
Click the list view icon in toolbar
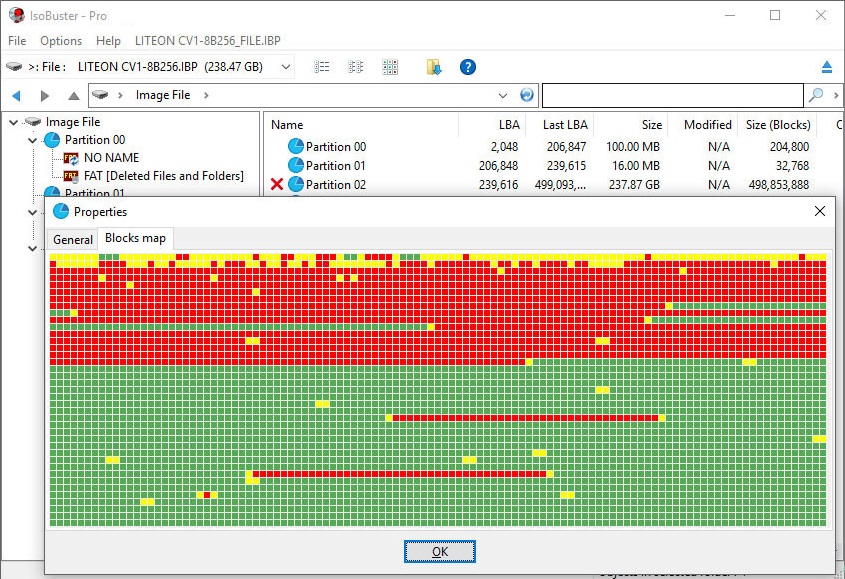(x=322, y=67)
